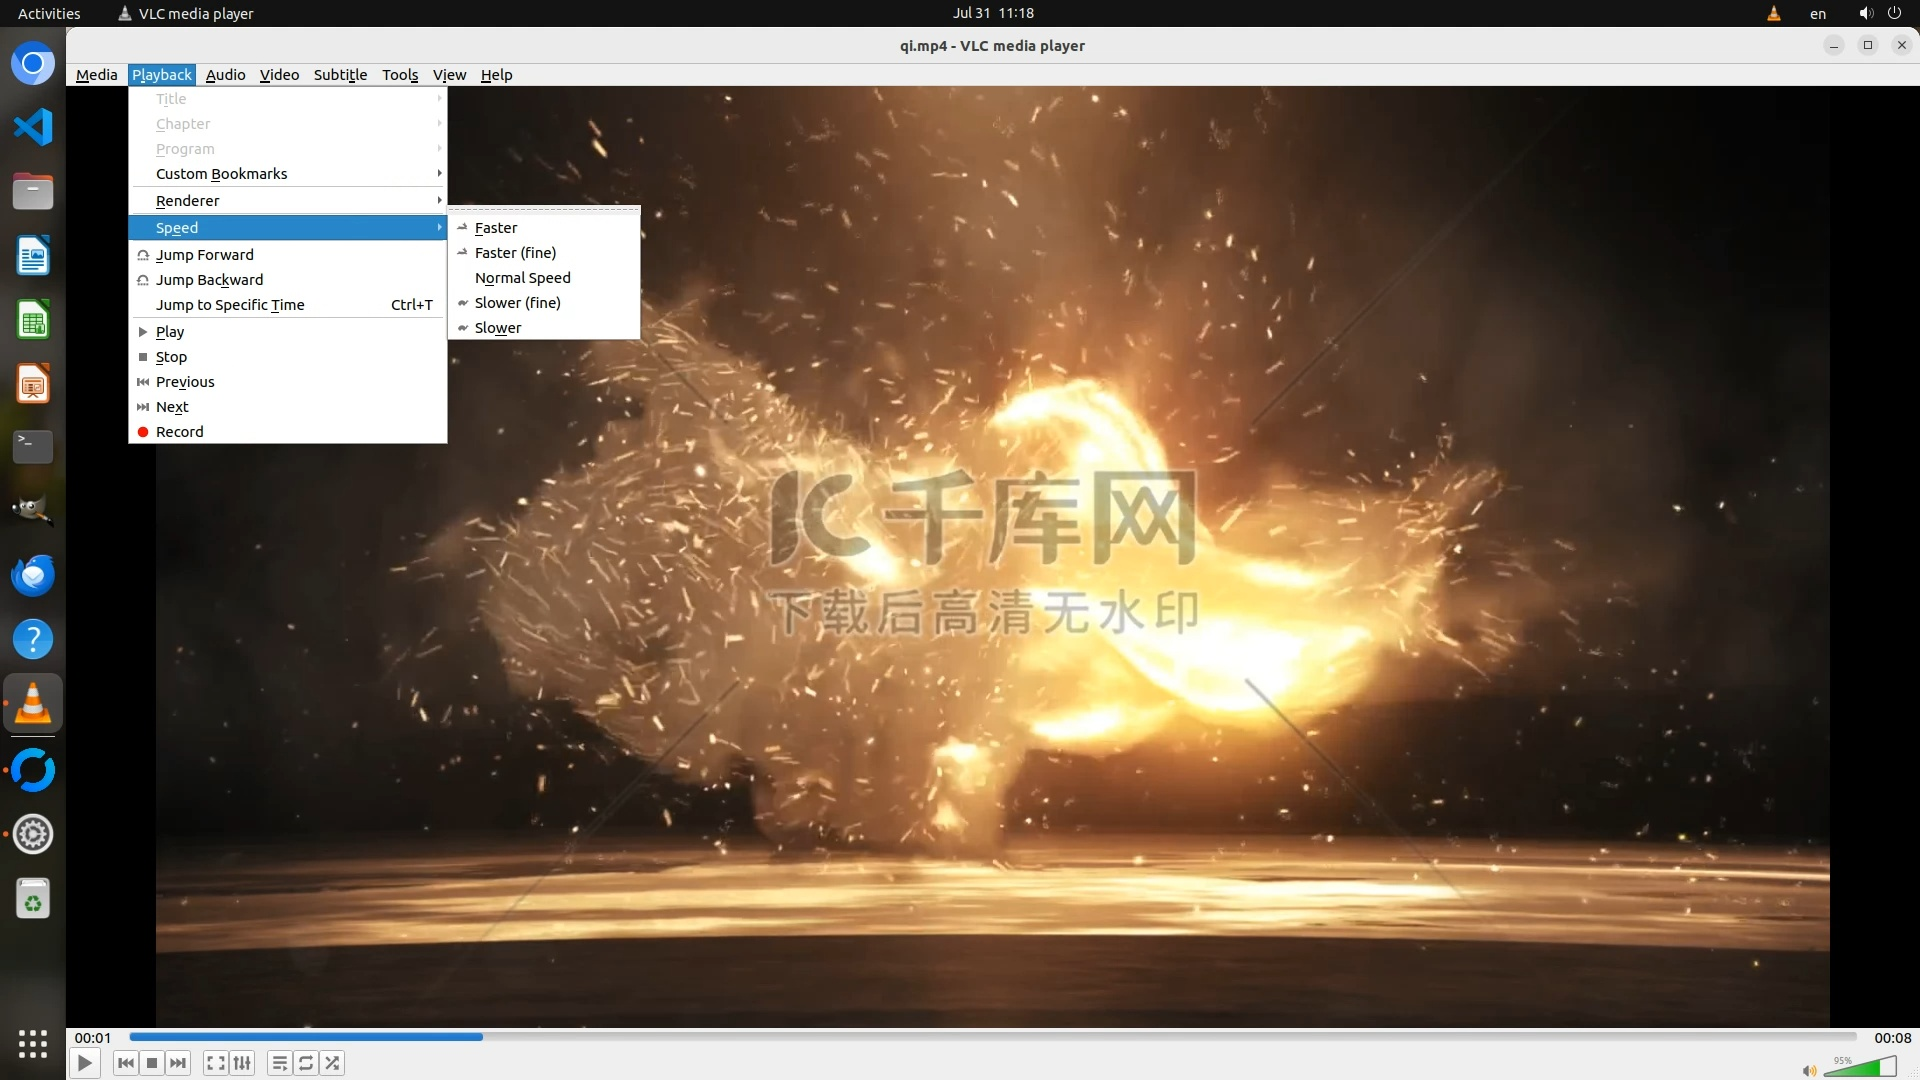Click the elapsed time label 00:01
The height and width of the screenshot is (1080, 1920).
click(x=92, y=1038)
